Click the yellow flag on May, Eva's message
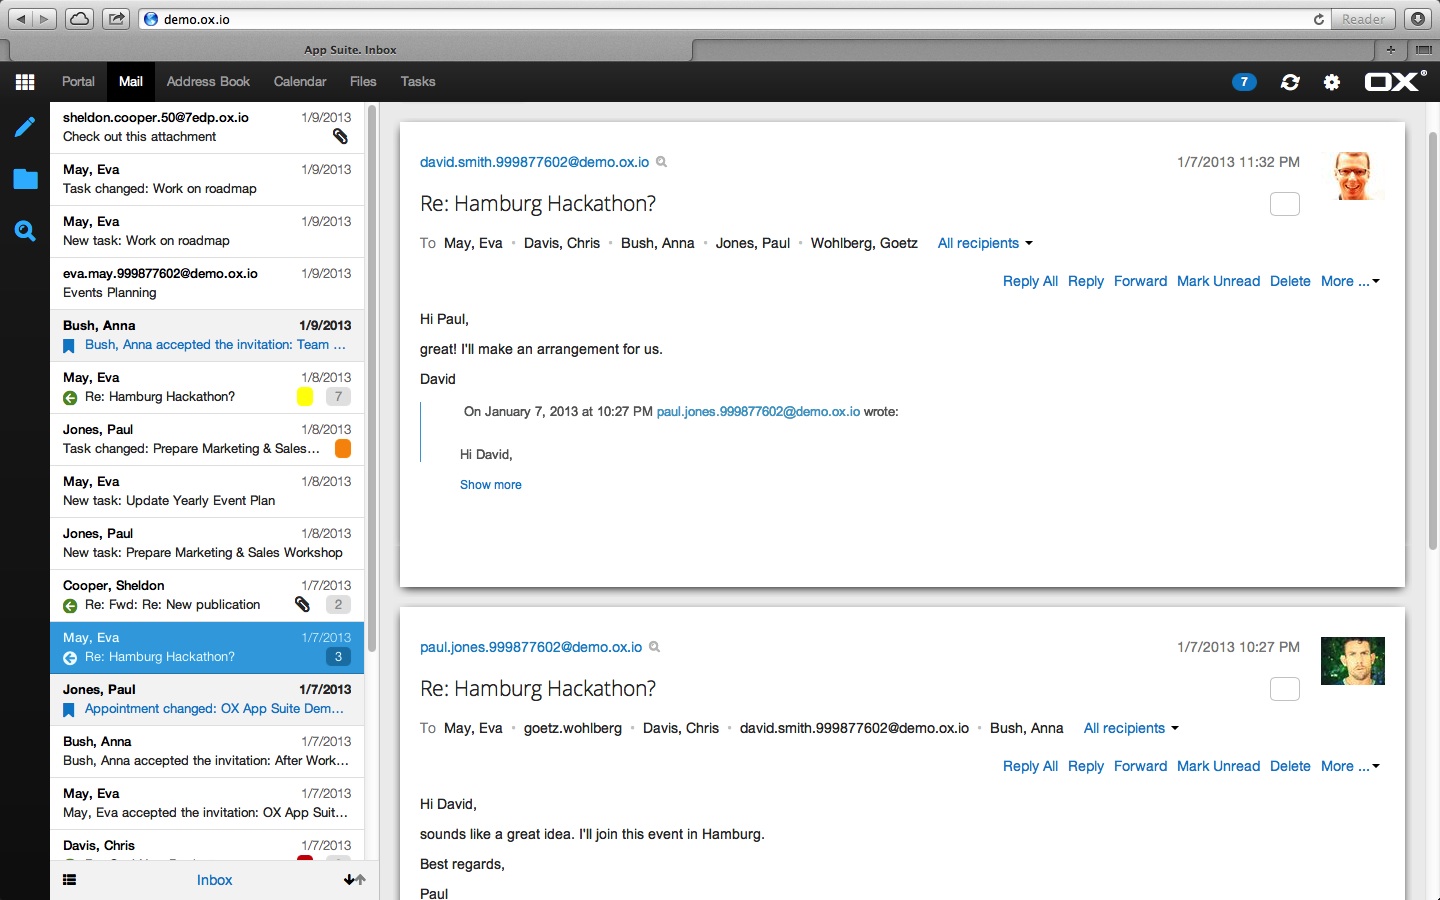 pos(305,397)
